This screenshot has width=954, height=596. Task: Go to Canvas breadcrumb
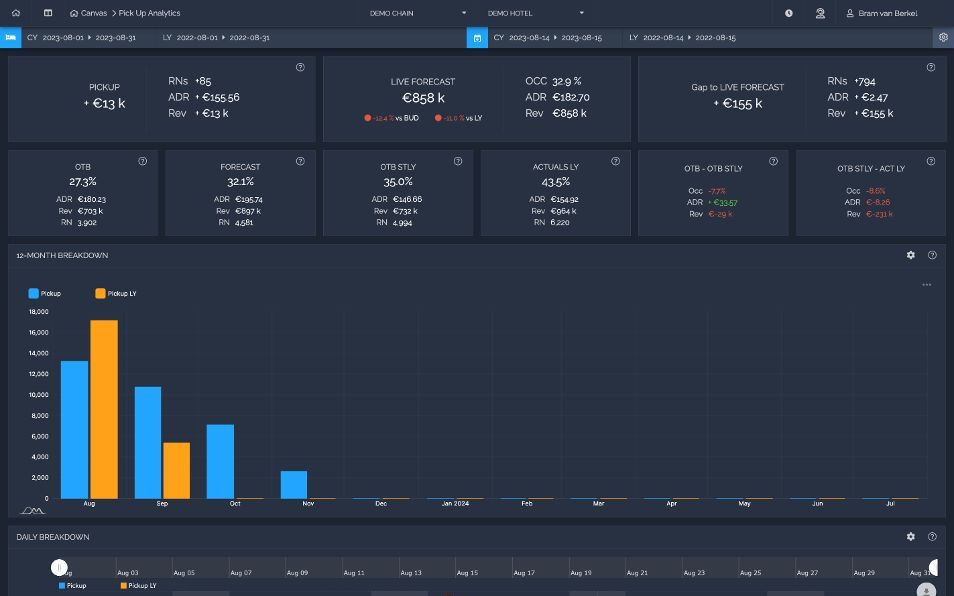coord(88,13)
